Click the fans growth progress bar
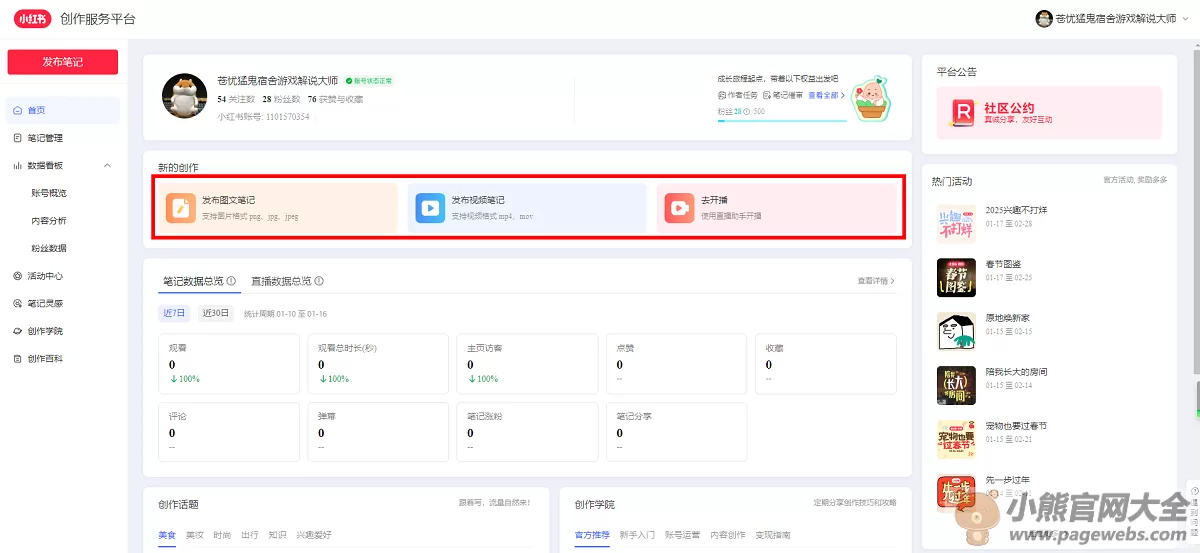 pos(782,121)
